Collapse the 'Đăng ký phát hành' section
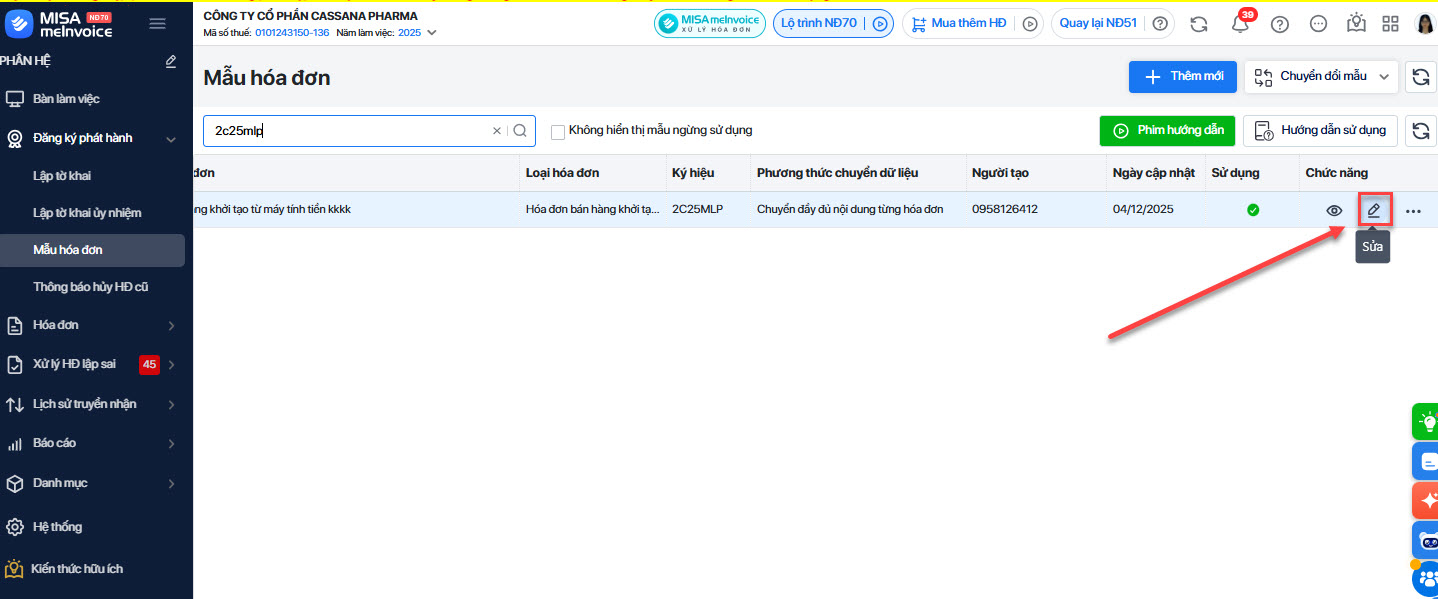1438x599 pixels. point(171,139)
